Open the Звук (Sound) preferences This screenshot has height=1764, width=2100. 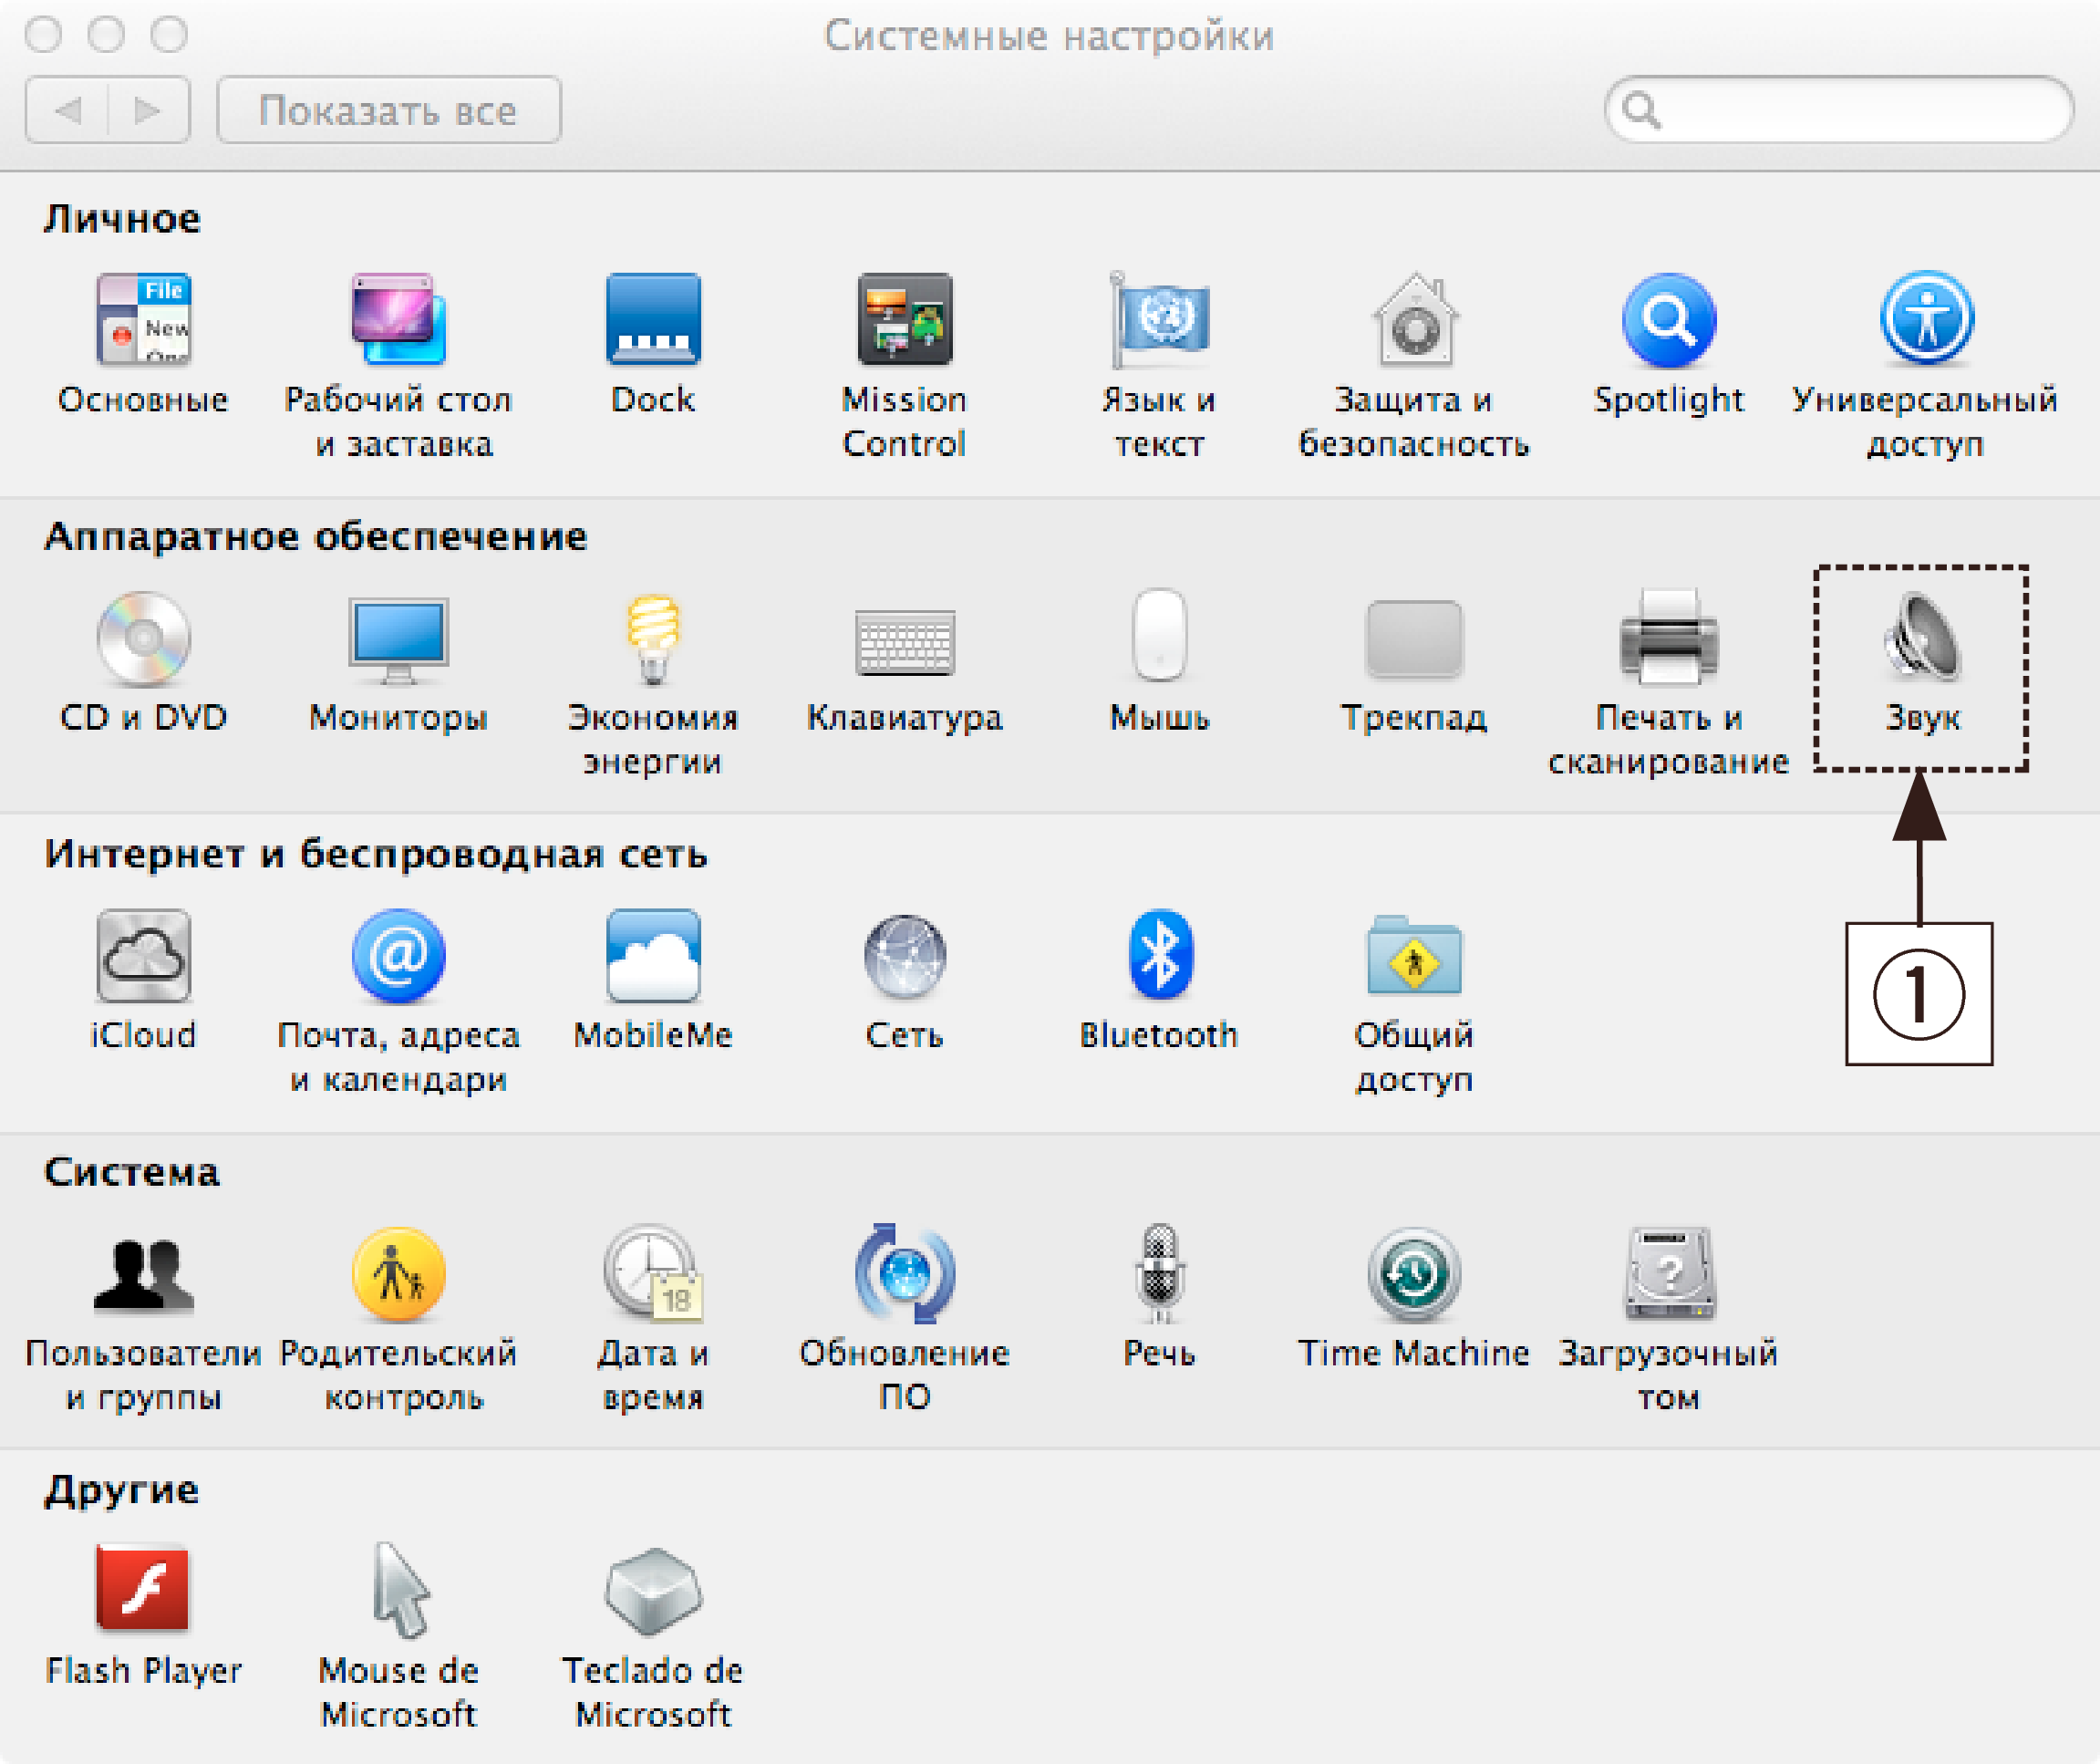pos(1921,639)
